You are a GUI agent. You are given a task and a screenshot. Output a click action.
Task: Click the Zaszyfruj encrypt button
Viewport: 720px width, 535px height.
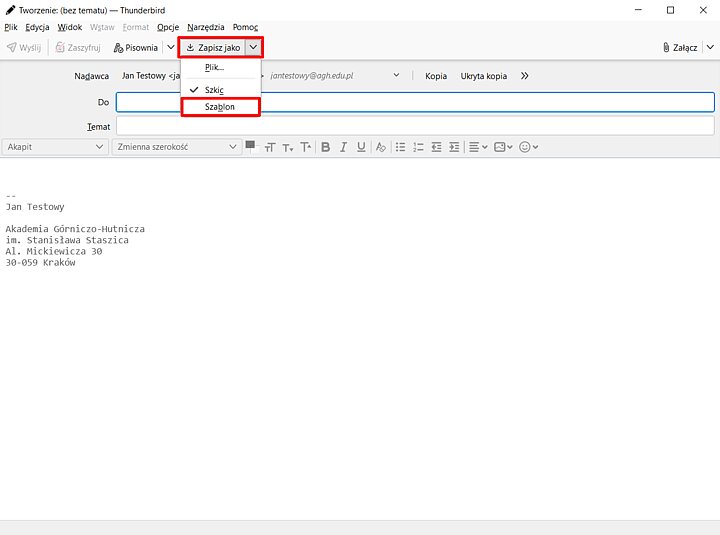point(78,48)
